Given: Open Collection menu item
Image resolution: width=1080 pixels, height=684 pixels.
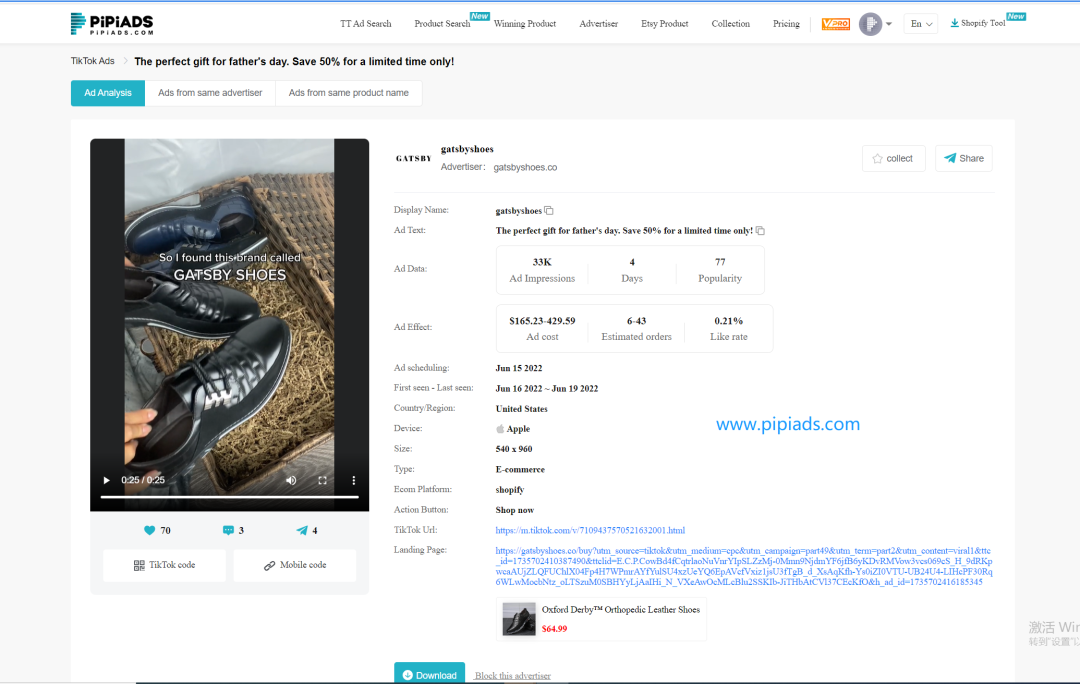Looking at the screenshot, I should pyautogui.click(x=731, y=23).
